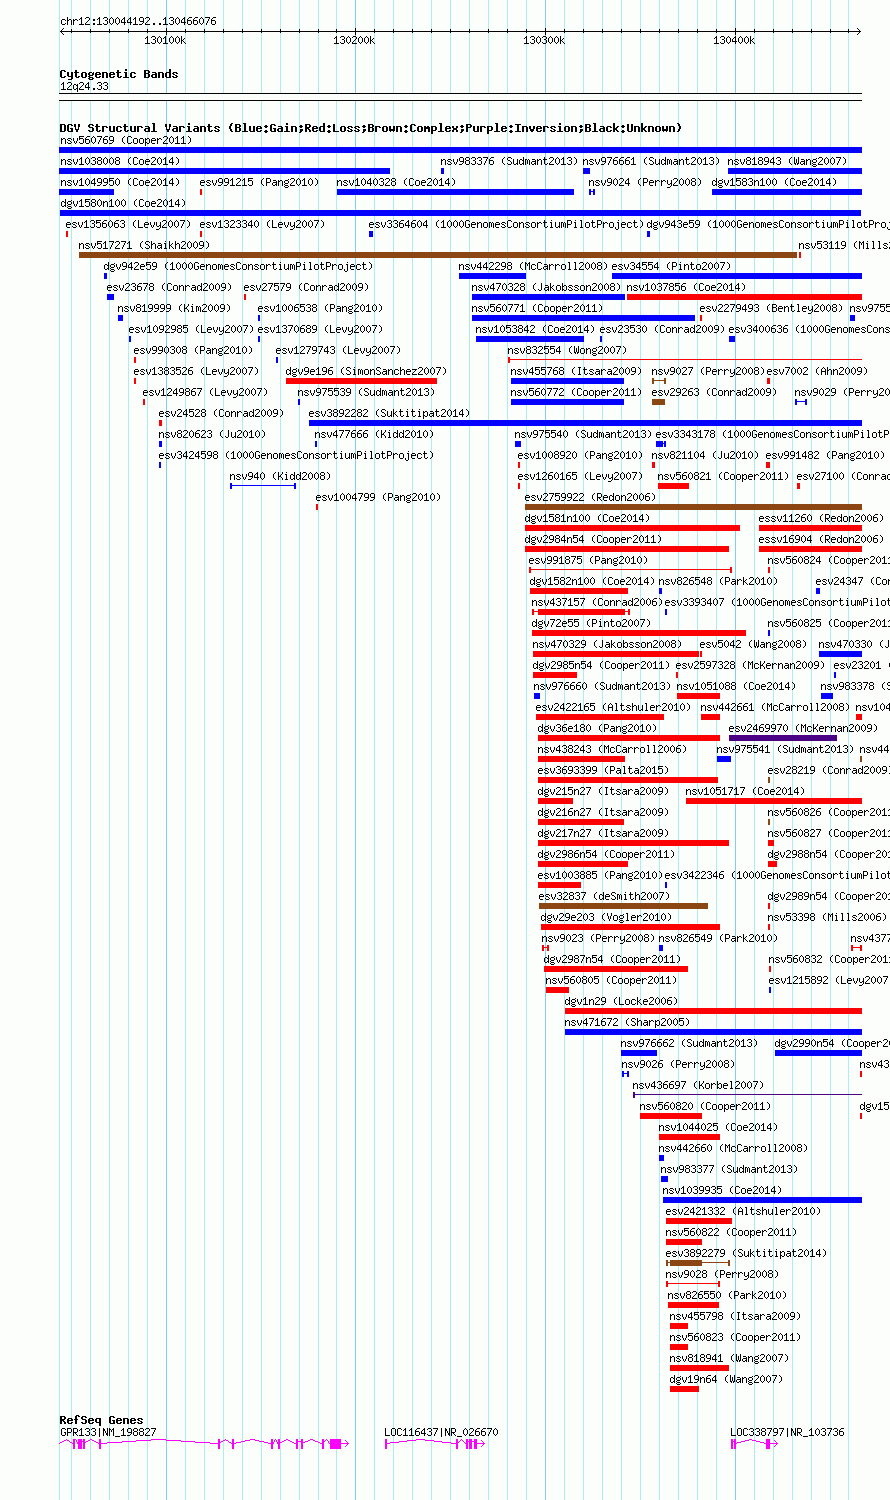Image resolution: width=890 pixels, height=1500 pixels.
Task: Open variant nsv470328 (Jakobsson2008)
Action: pos(546,287)
